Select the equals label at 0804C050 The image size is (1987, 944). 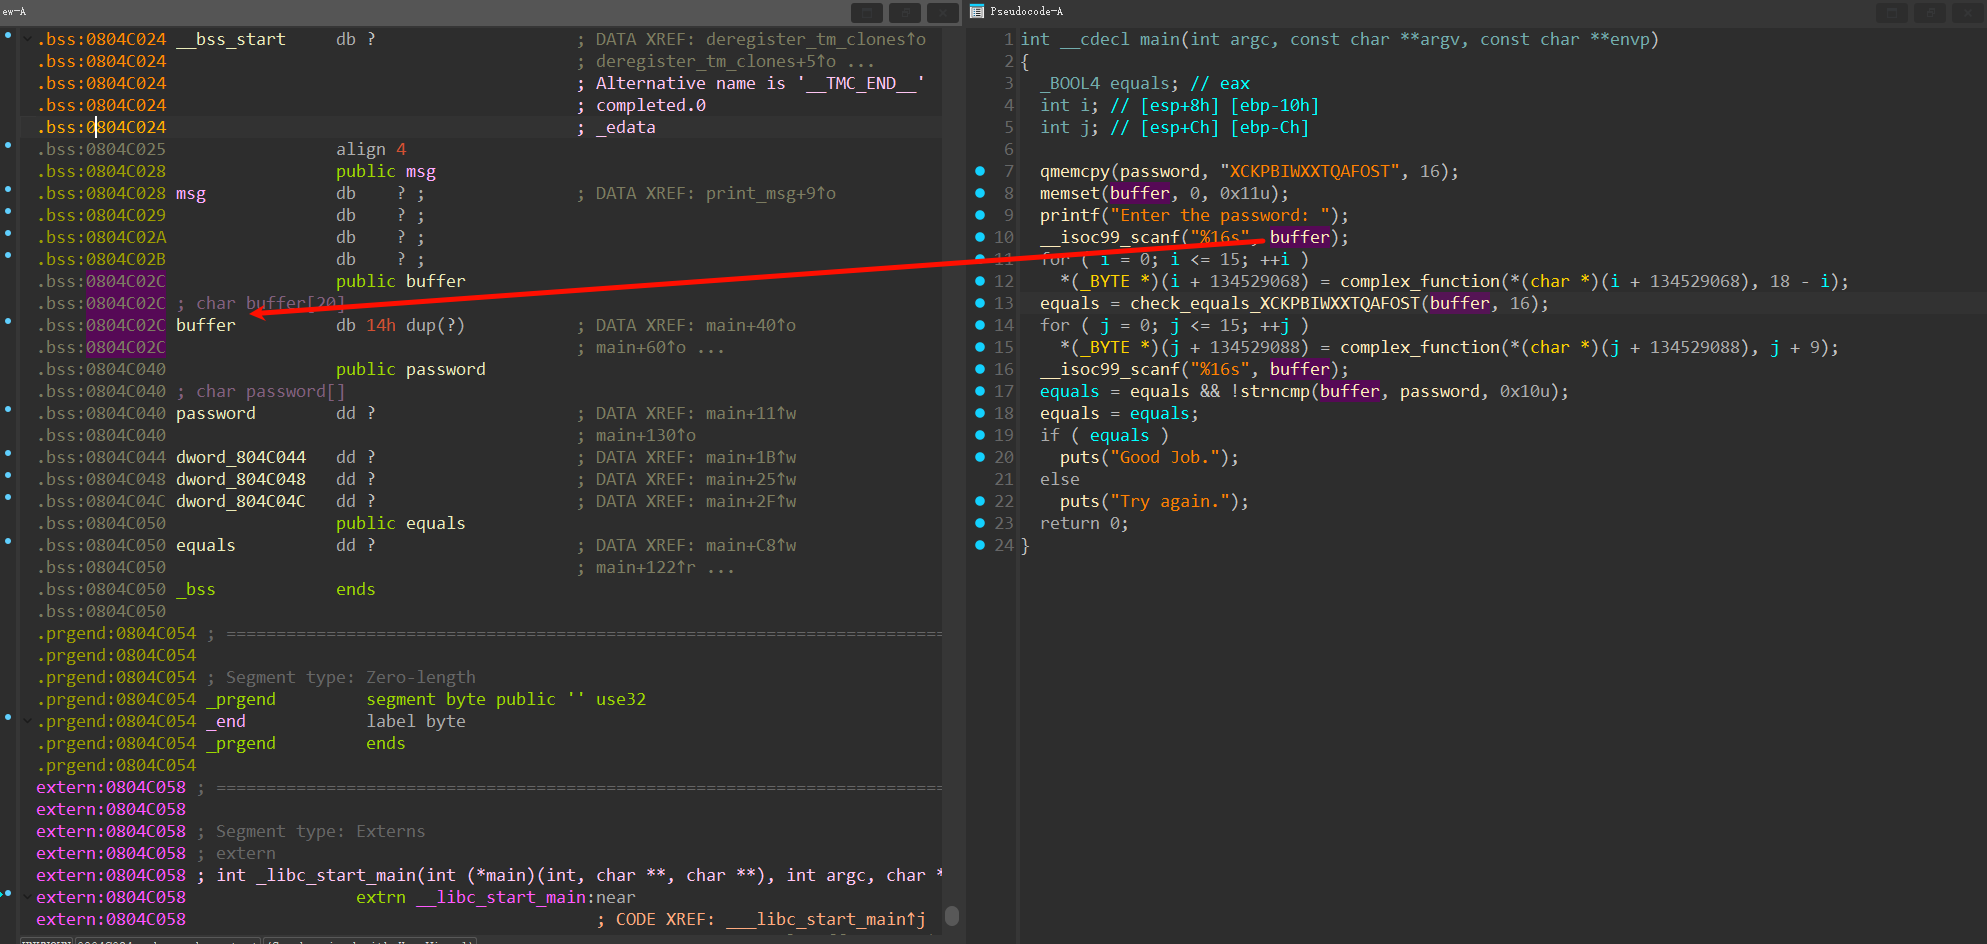coord(206,545)
